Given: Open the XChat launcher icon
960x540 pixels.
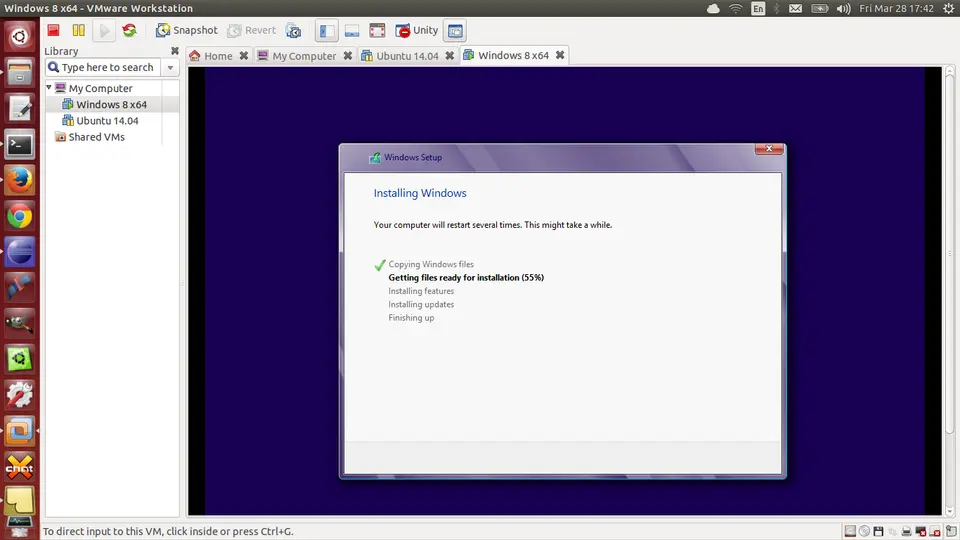Looking at the screenshot, I should coord(20,467).
